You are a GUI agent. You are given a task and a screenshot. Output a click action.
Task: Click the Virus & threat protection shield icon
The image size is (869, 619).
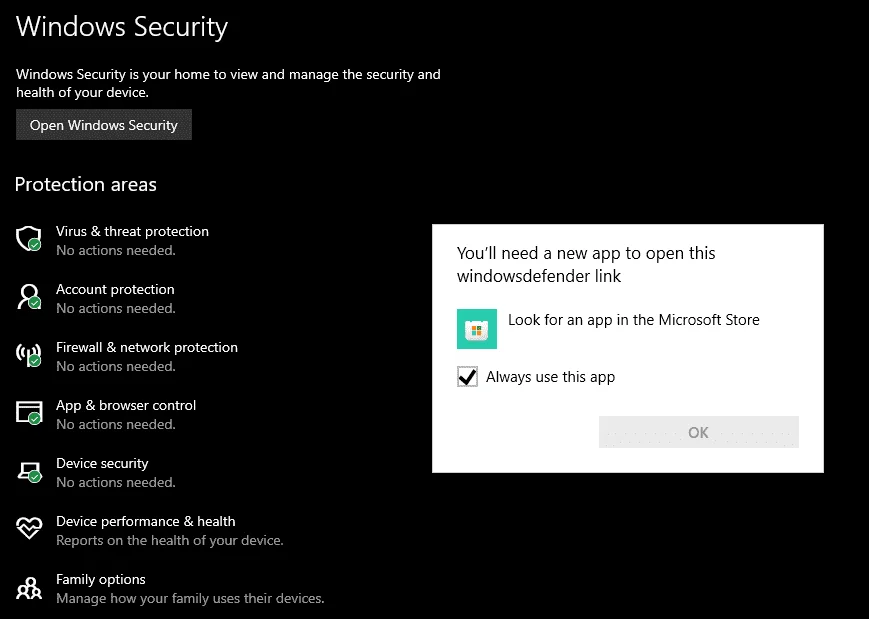[x=29, y=239]
